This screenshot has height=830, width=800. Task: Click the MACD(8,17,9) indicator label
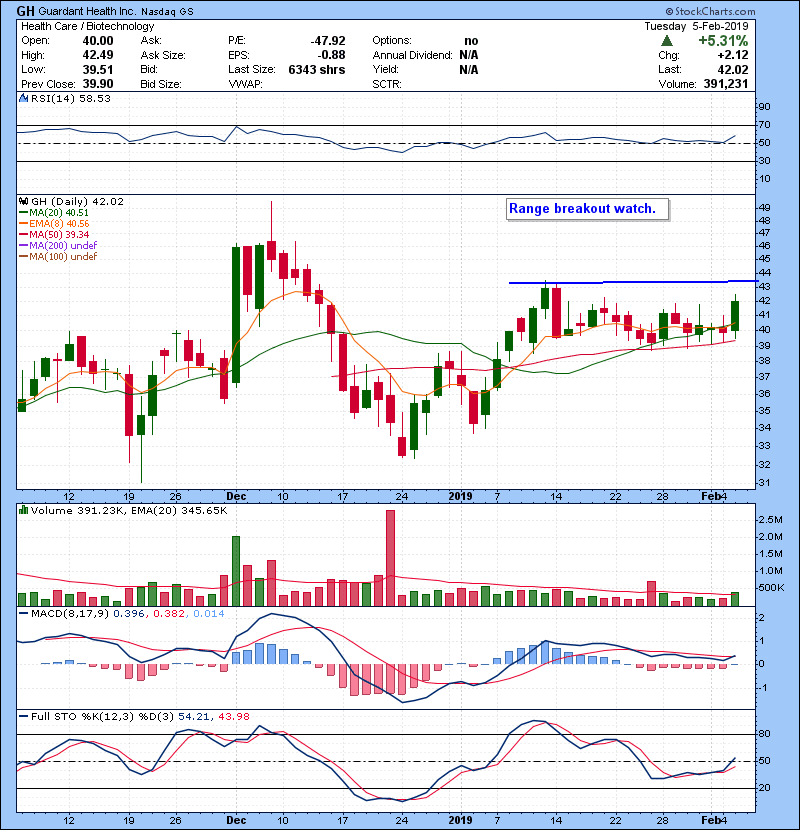pos(70,614)
